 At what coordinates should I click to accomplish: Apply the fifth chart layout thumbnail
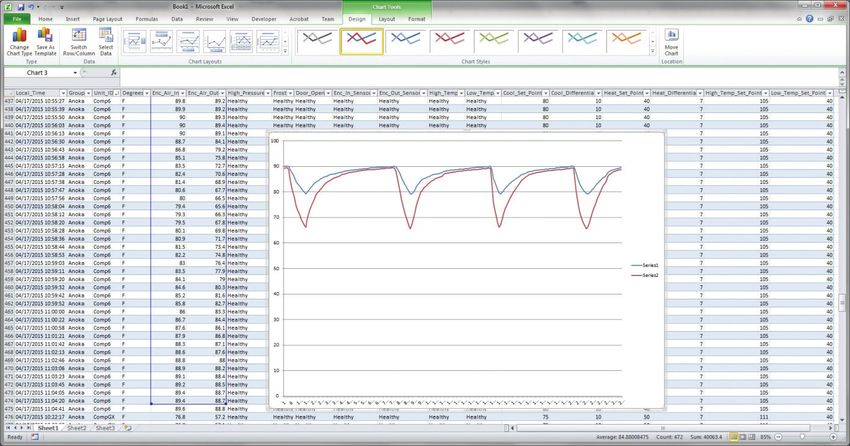click(241, 42)
